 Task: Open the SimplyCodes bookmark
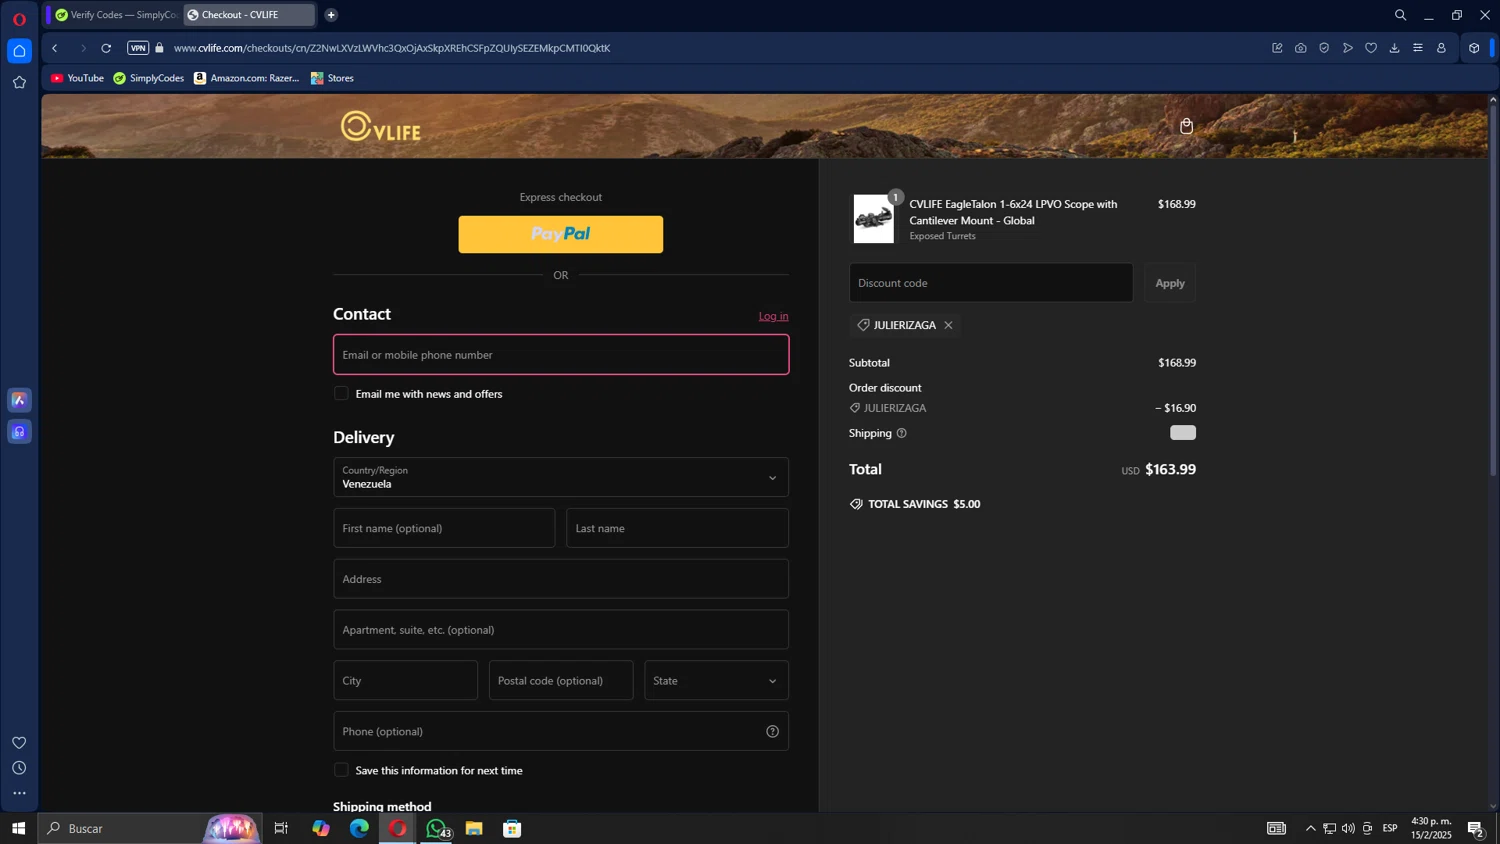point(149,78)
